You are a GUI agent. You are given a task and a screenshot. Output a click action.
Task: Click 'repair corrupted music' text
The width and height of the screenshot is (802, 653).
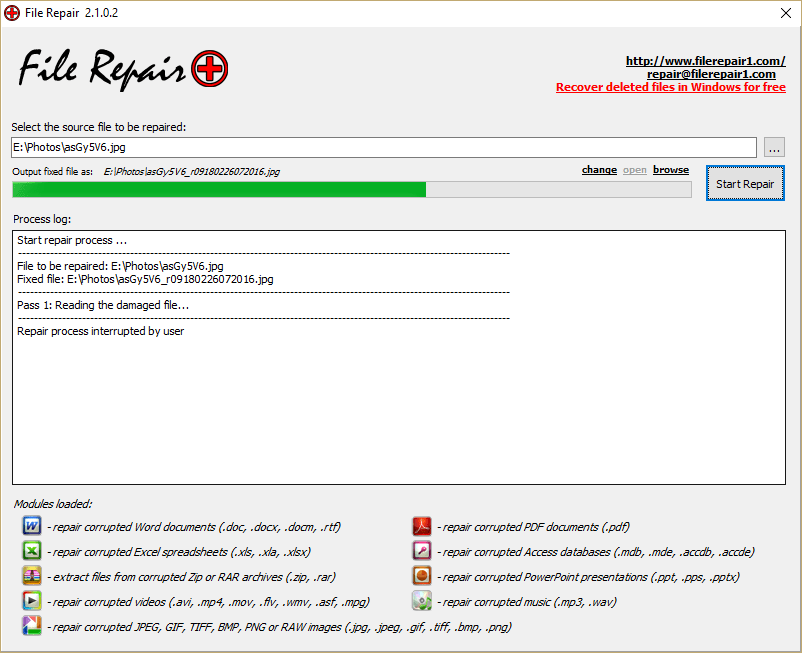pos(527,602)
